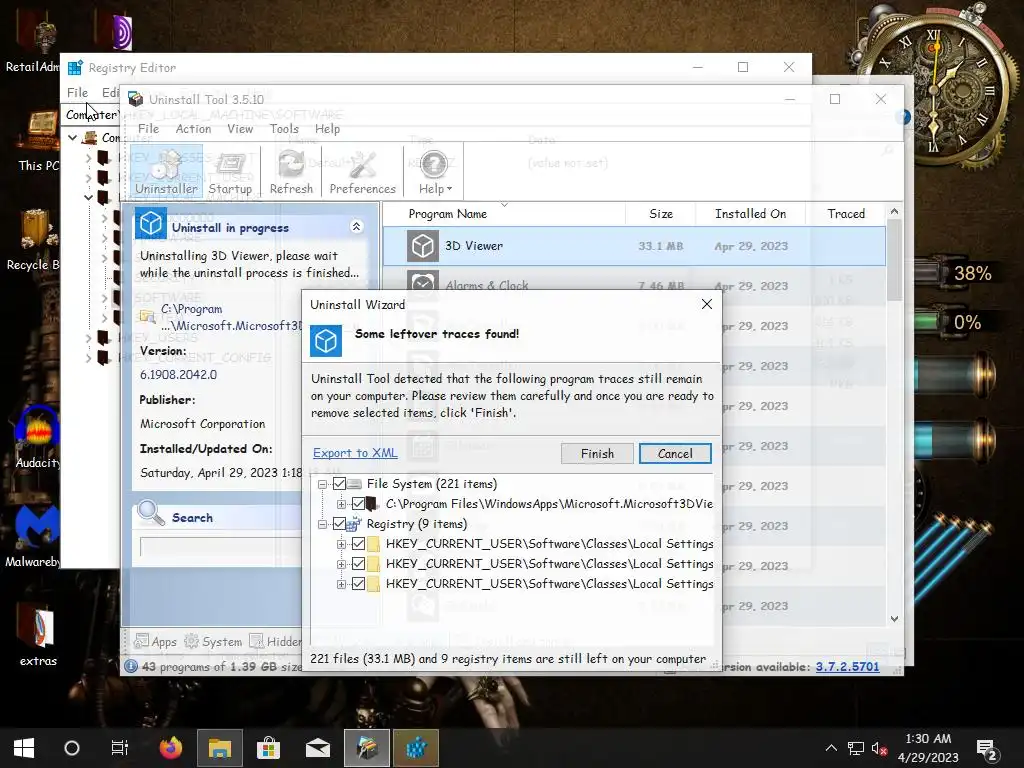Open Cortana search circle on taskbar
The width and height of the screenshot is (1024, 768).
[x=72, y=748]
